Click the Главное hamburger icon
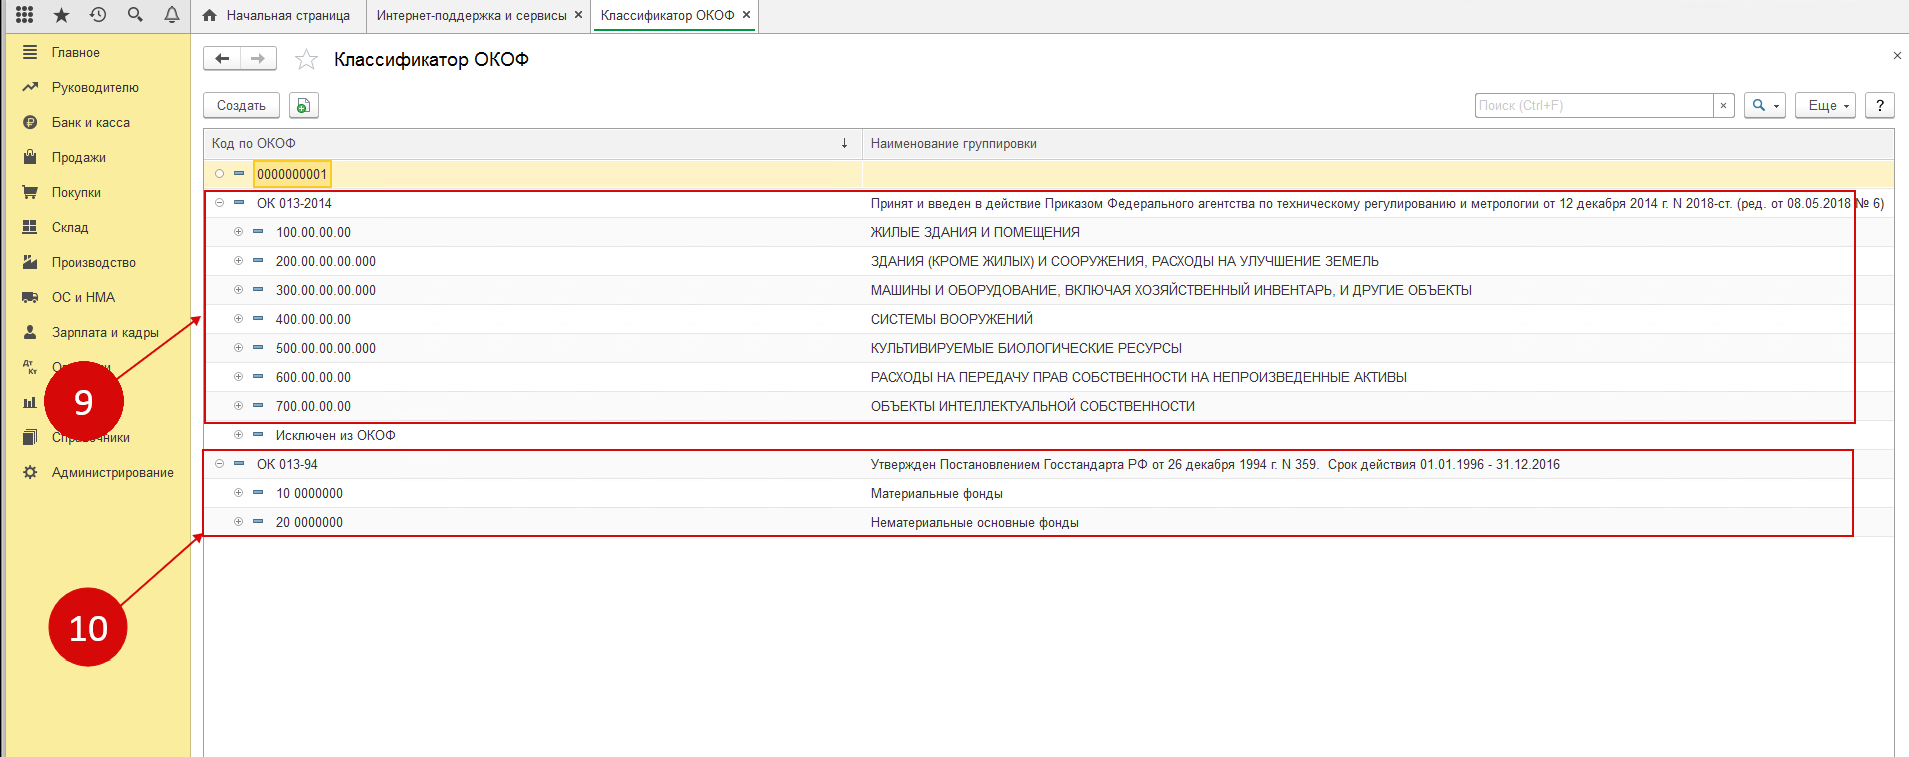Viewport: 1909px width, 757px height. click(30, 52)
